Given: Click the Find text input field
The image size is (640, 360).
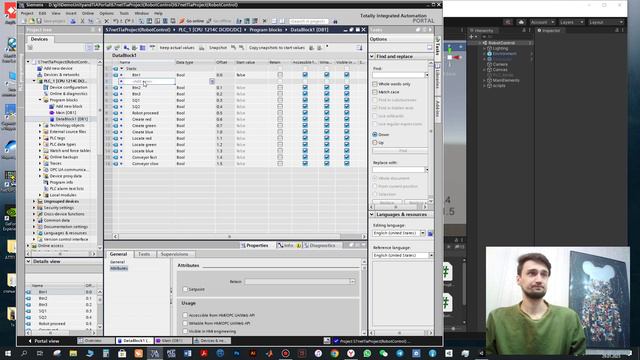Looking at the screenshot, I should pyautogui.click(x=398, y=75).
